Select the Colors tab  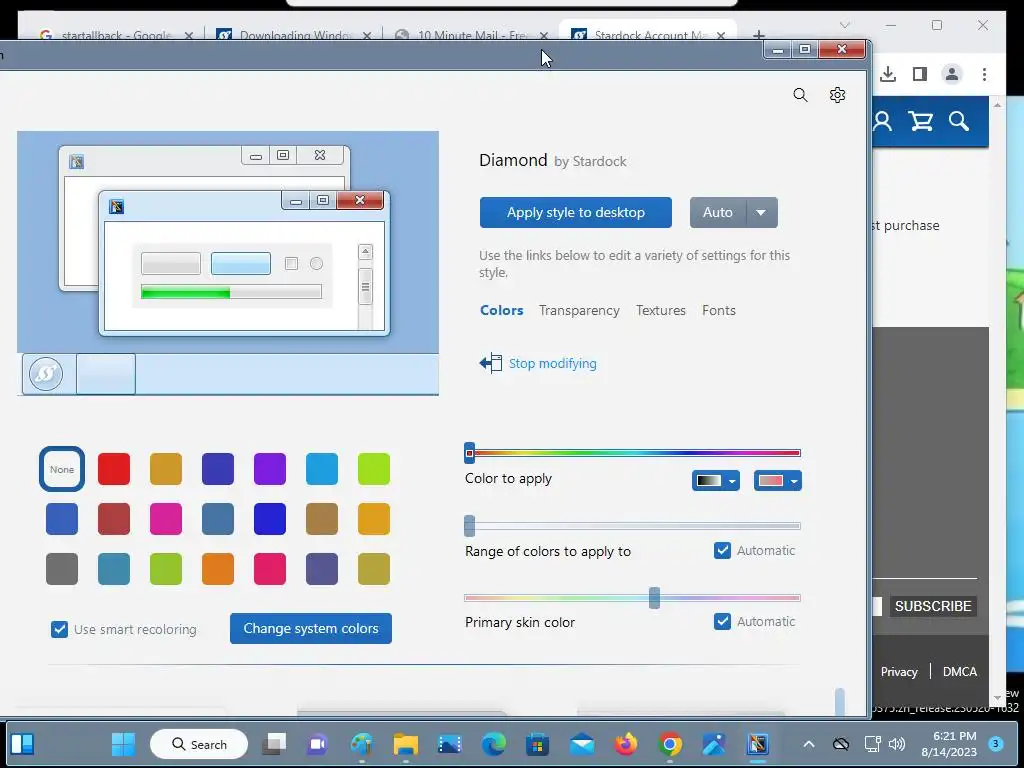point(502,310)
